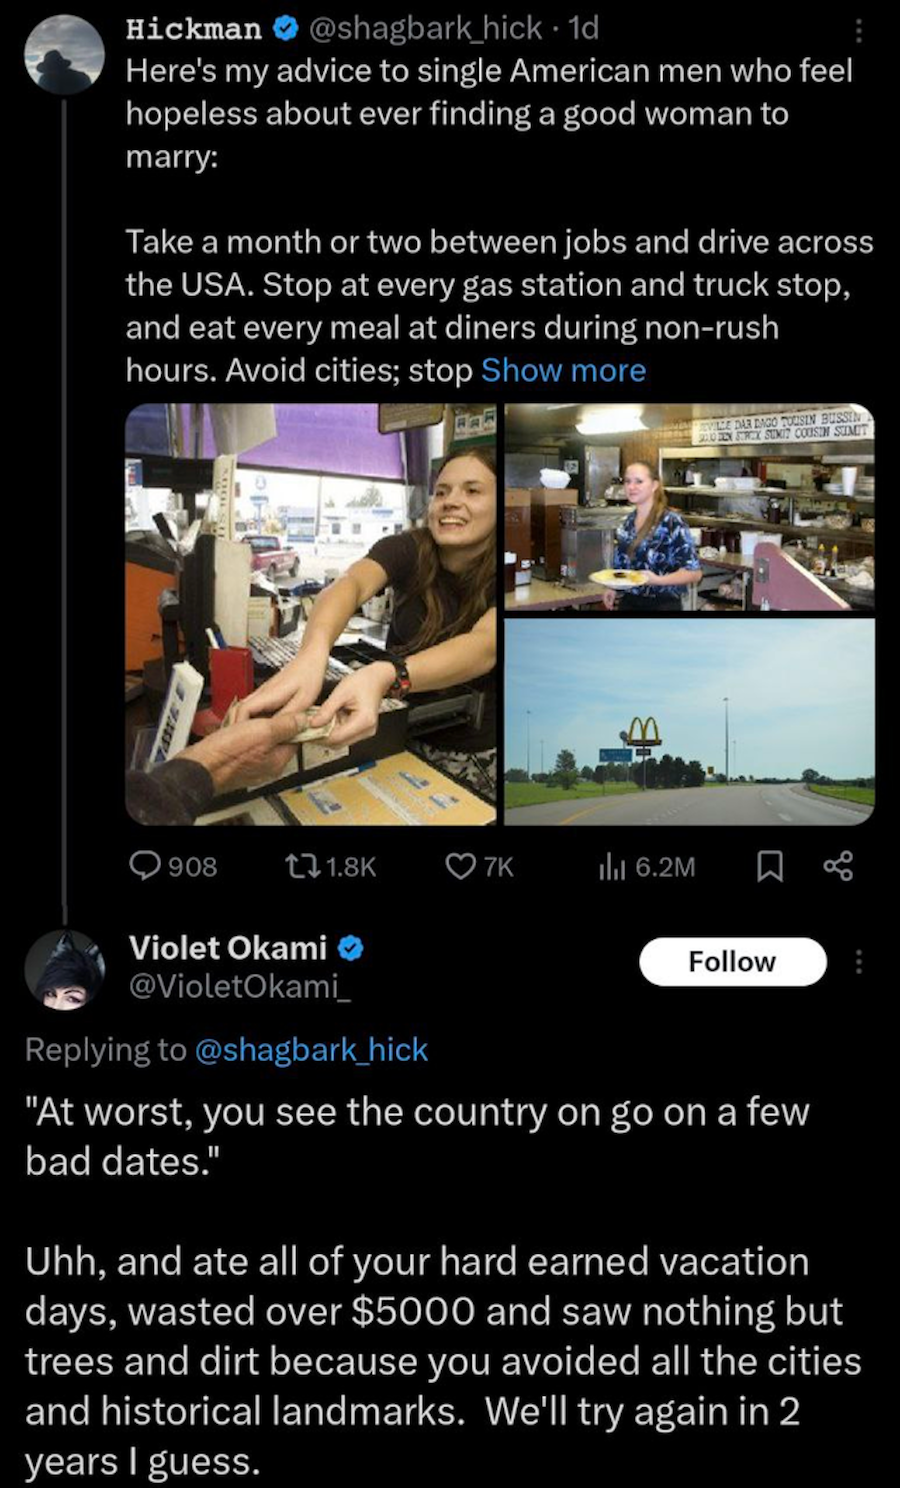Open the three-dot menu on Hickman's post
900x1488 pixels.
(857, 32)
